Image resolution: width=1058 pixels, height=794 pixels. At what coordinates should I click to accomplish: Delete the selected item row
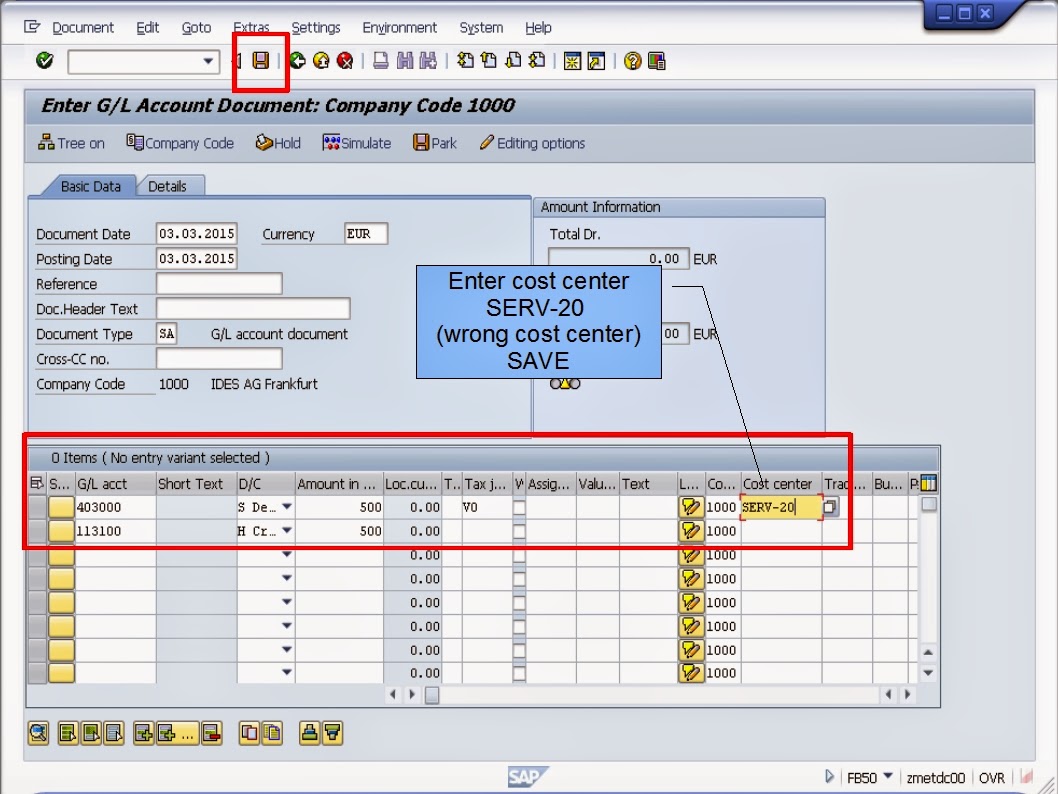[211, 732]
